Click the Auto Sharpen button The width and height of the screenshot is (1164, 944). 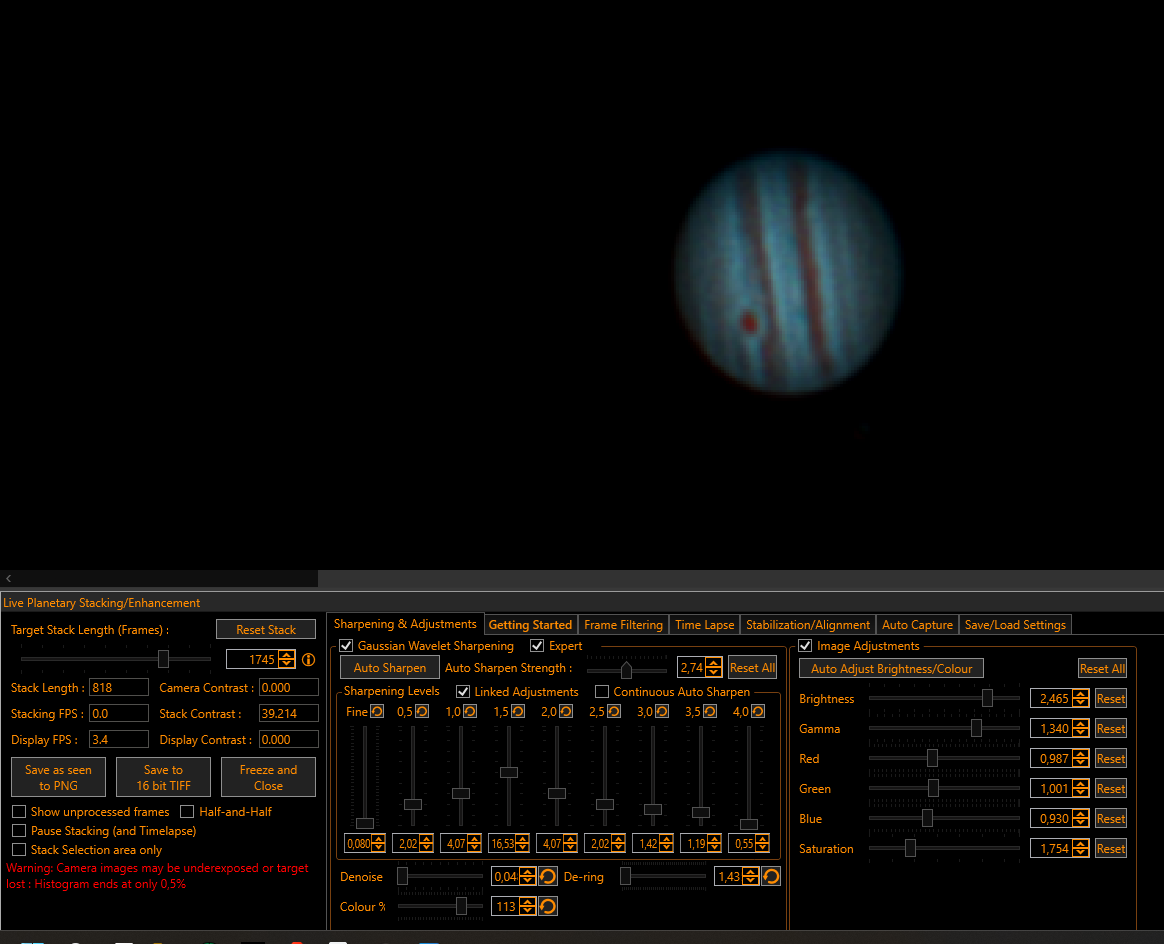390,668
